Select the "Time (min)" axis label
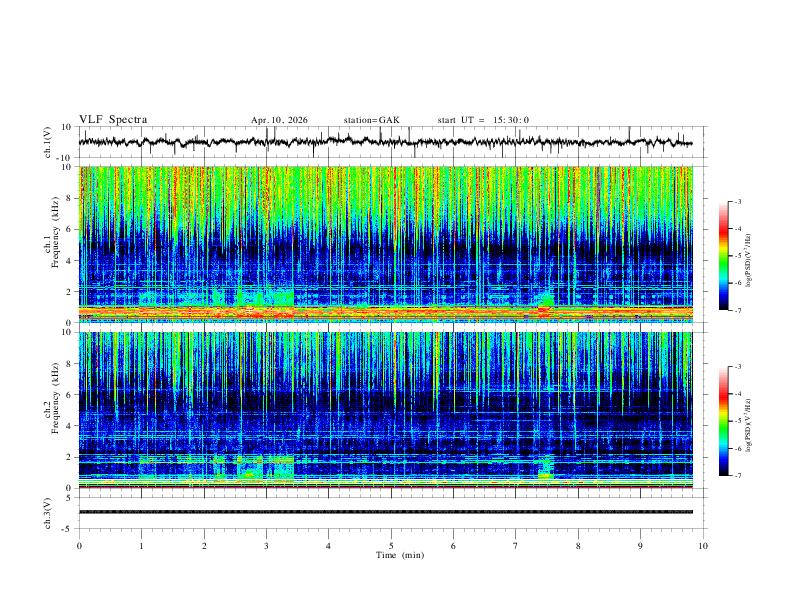 400,555
